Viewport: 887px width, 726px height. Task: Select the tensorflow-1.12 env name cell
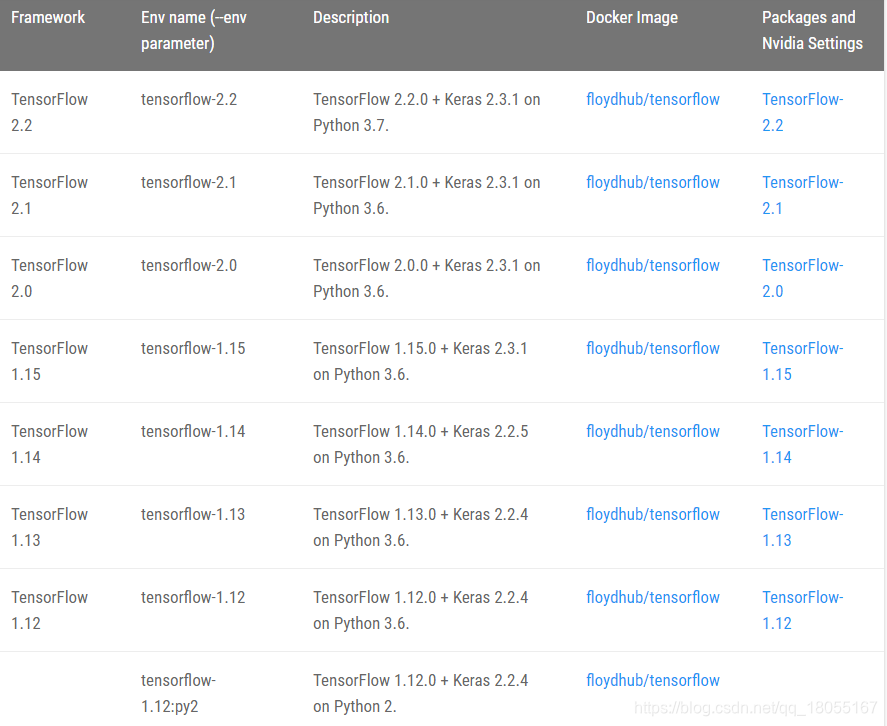[193, 598]
